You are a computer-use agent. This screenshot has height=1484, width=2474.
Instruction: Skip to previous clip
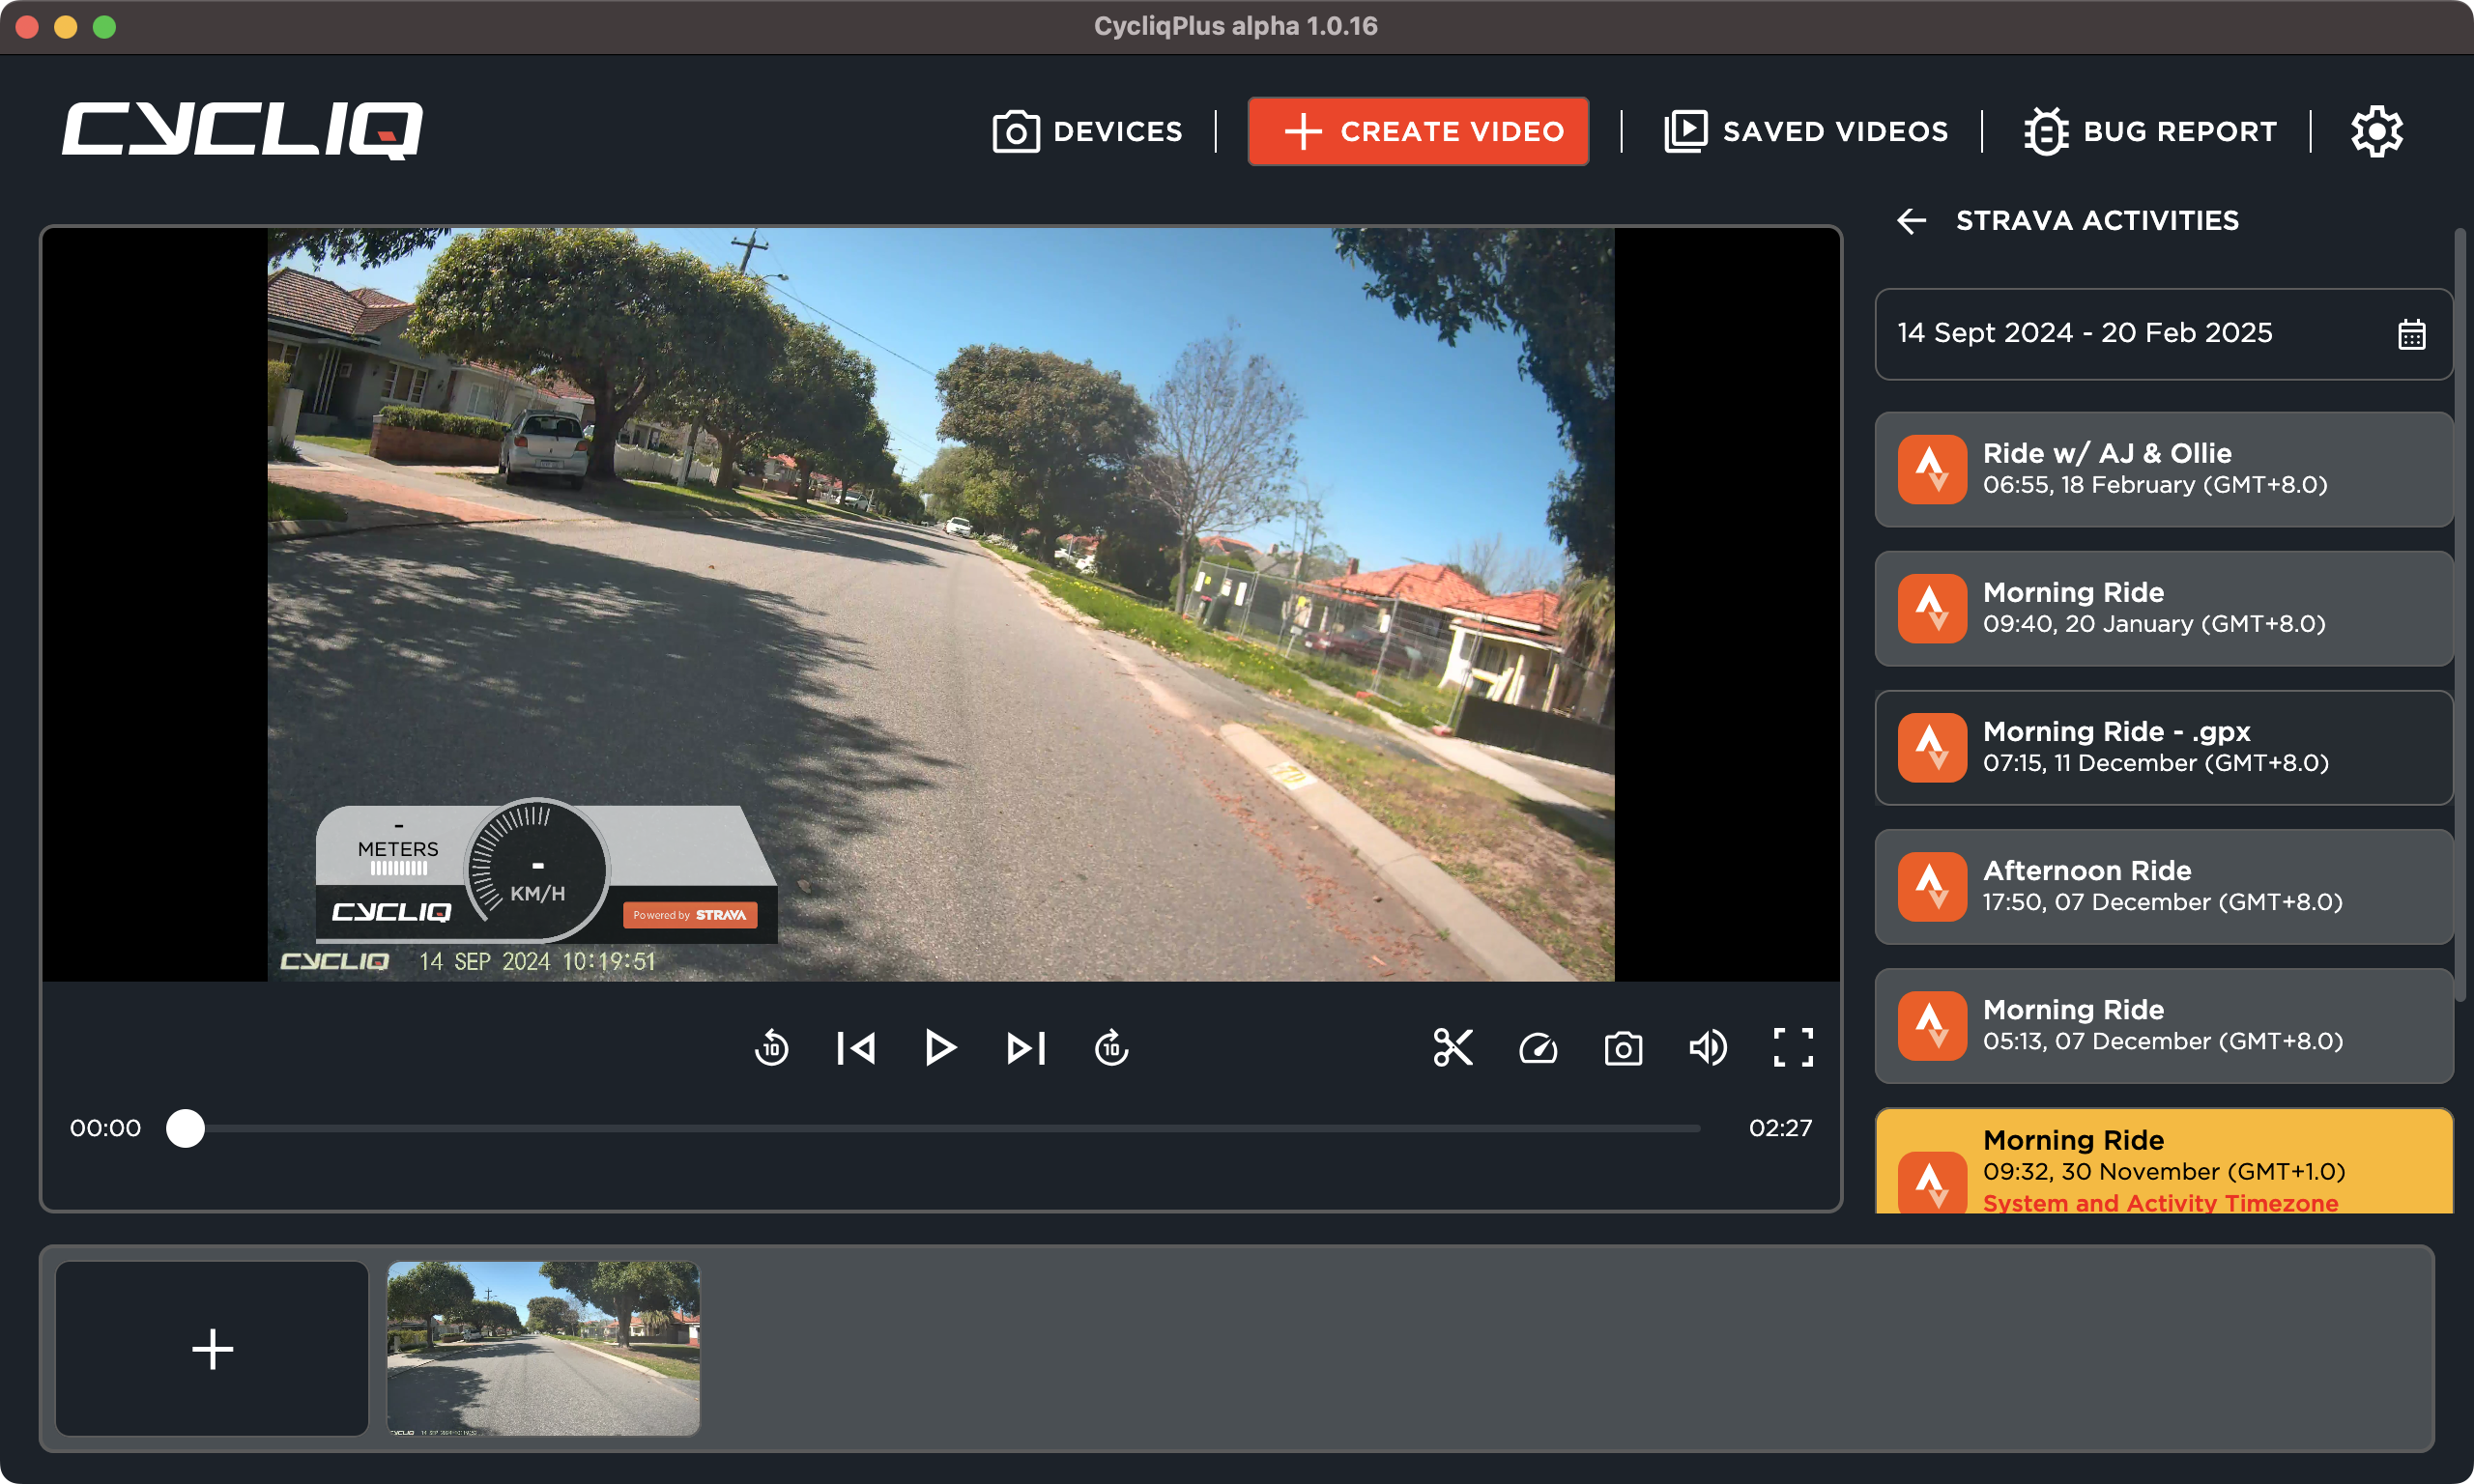pyautogui.click(x=856, y=1048)
